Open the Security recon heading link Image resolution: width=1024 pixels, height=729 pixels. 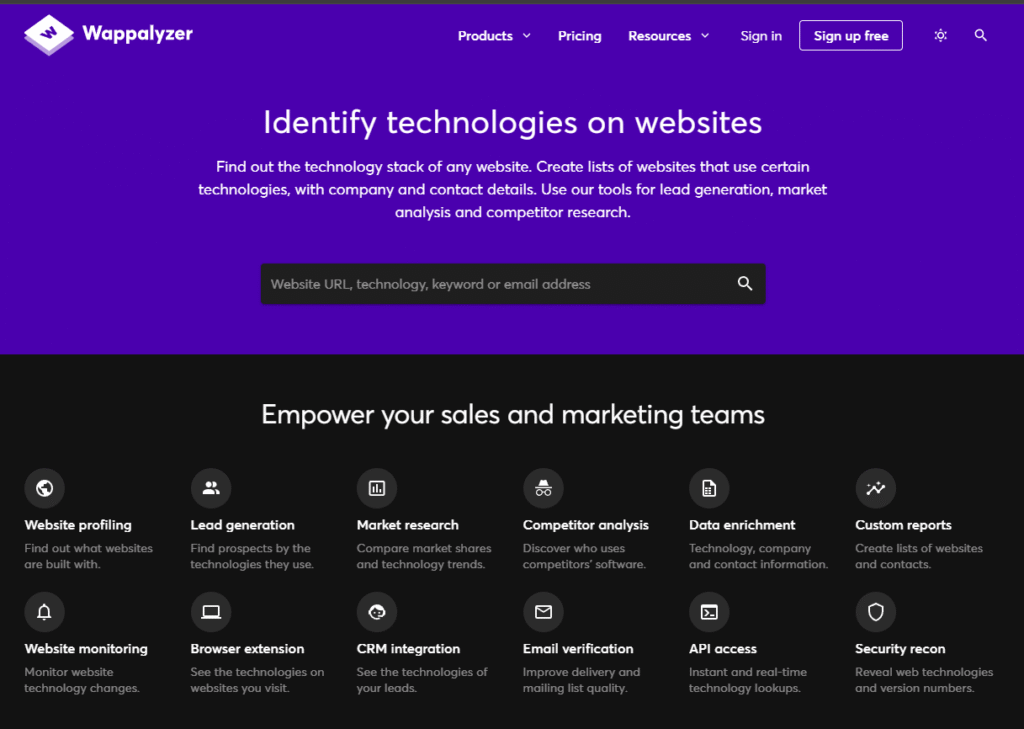(900, 649)
